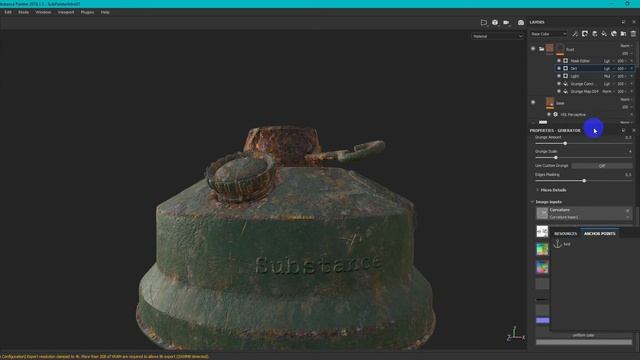Open the Edit menu
640x360 pixels.
pos(8,12)
